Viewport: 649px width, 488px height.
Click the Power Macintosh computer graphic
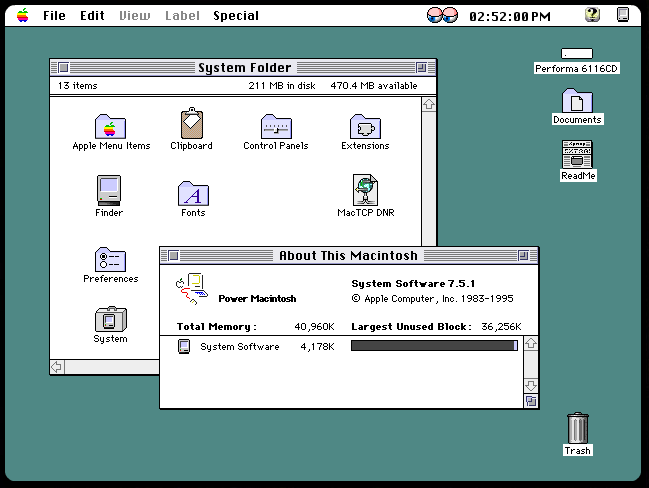pos(191,289)
